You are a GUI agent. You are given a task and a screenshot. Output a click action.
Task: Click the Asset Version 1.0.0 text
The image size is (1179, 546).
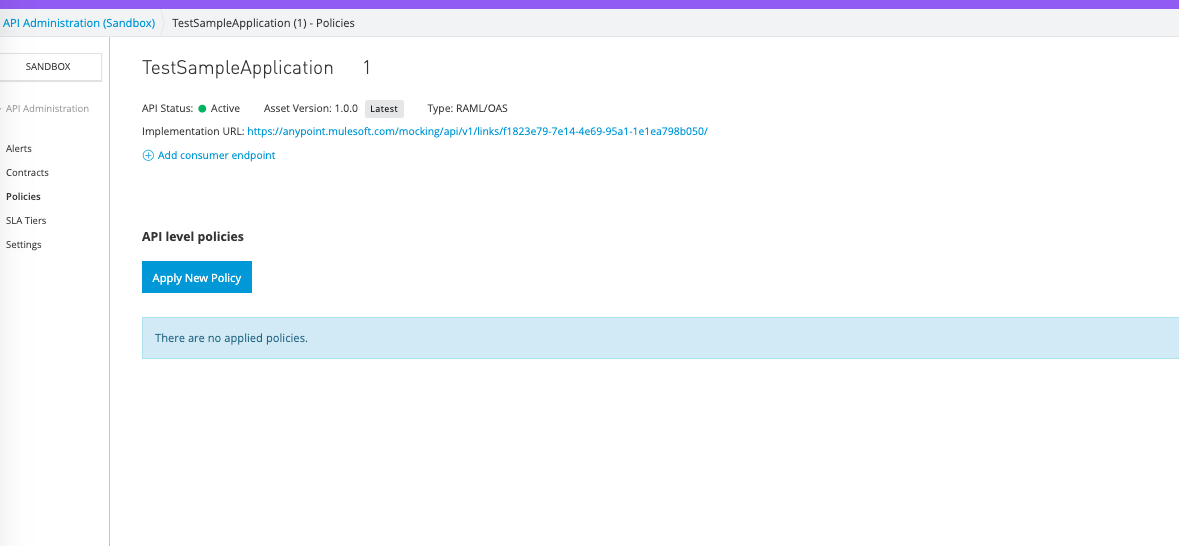tap(310, 109)
